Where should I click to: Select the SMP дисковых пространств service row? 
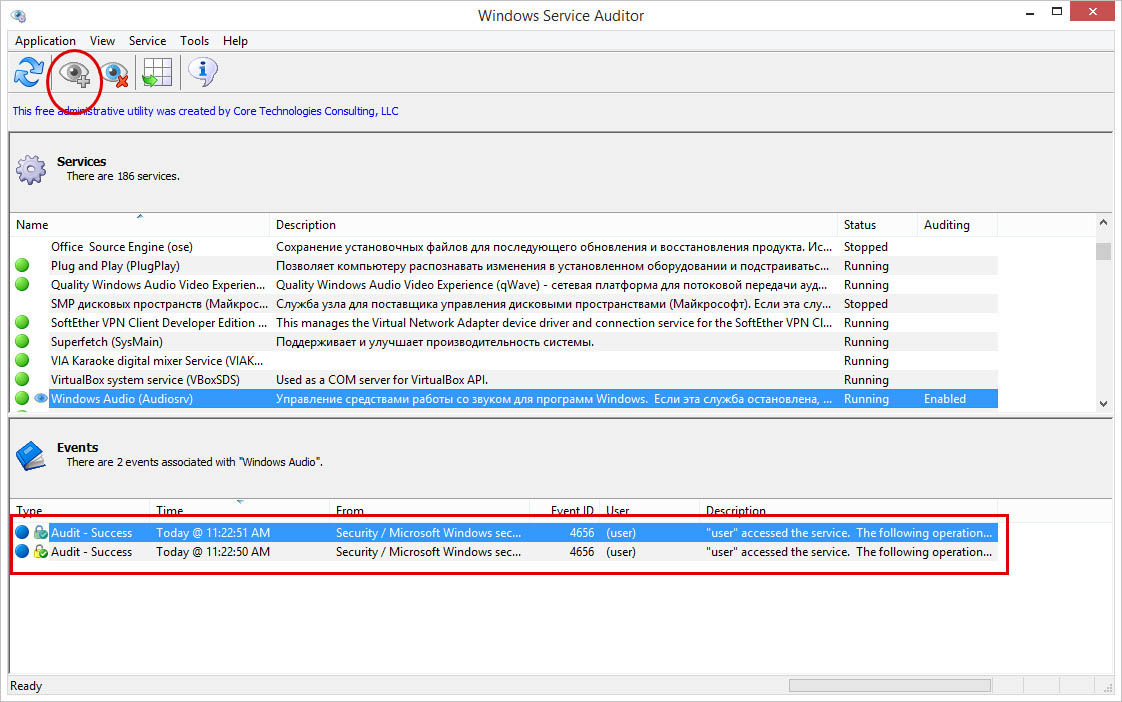(x=504, y=303)
